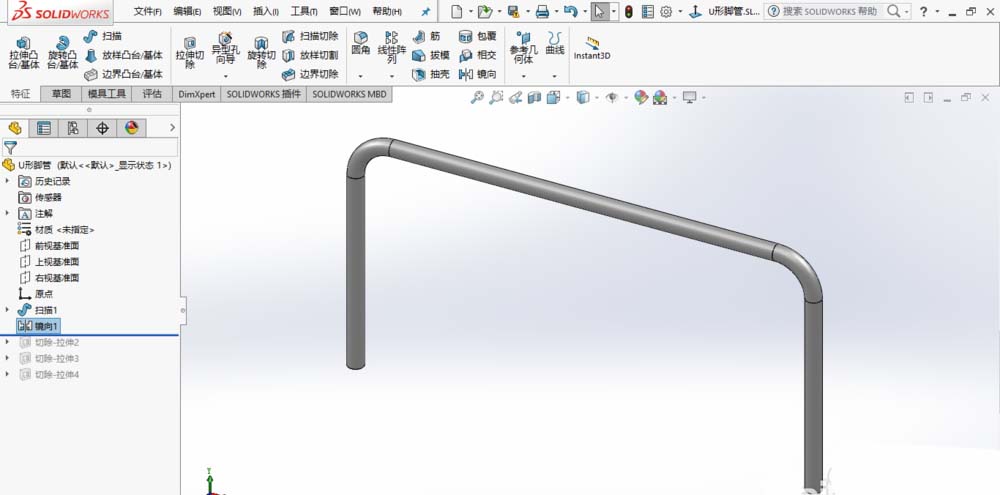Select 前视基准面 (Front Plane) in tree
The height and width of the screenshot is (495, 1000).
(50, 246)
